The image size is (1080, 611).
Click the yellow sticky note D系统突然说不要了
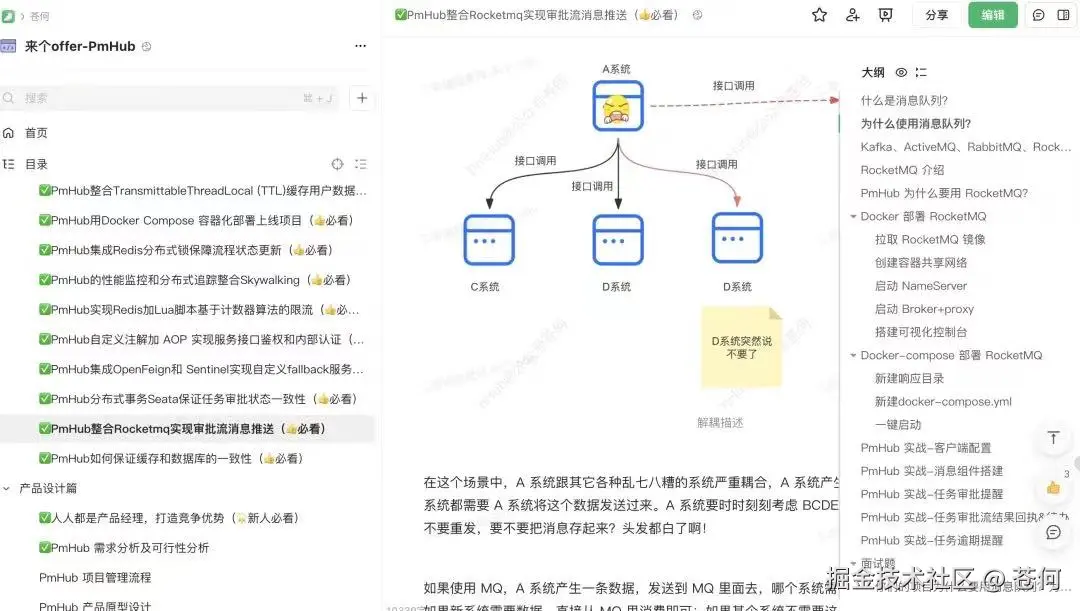(742, 348)
